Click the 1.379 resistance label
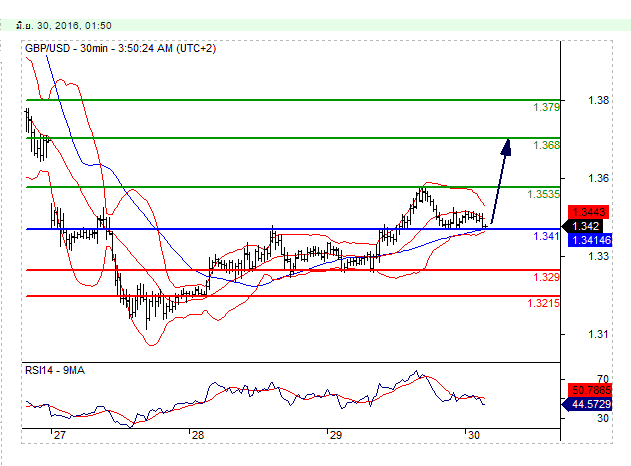The height and width of the screenshot is (466, 631). click(546, 107)
